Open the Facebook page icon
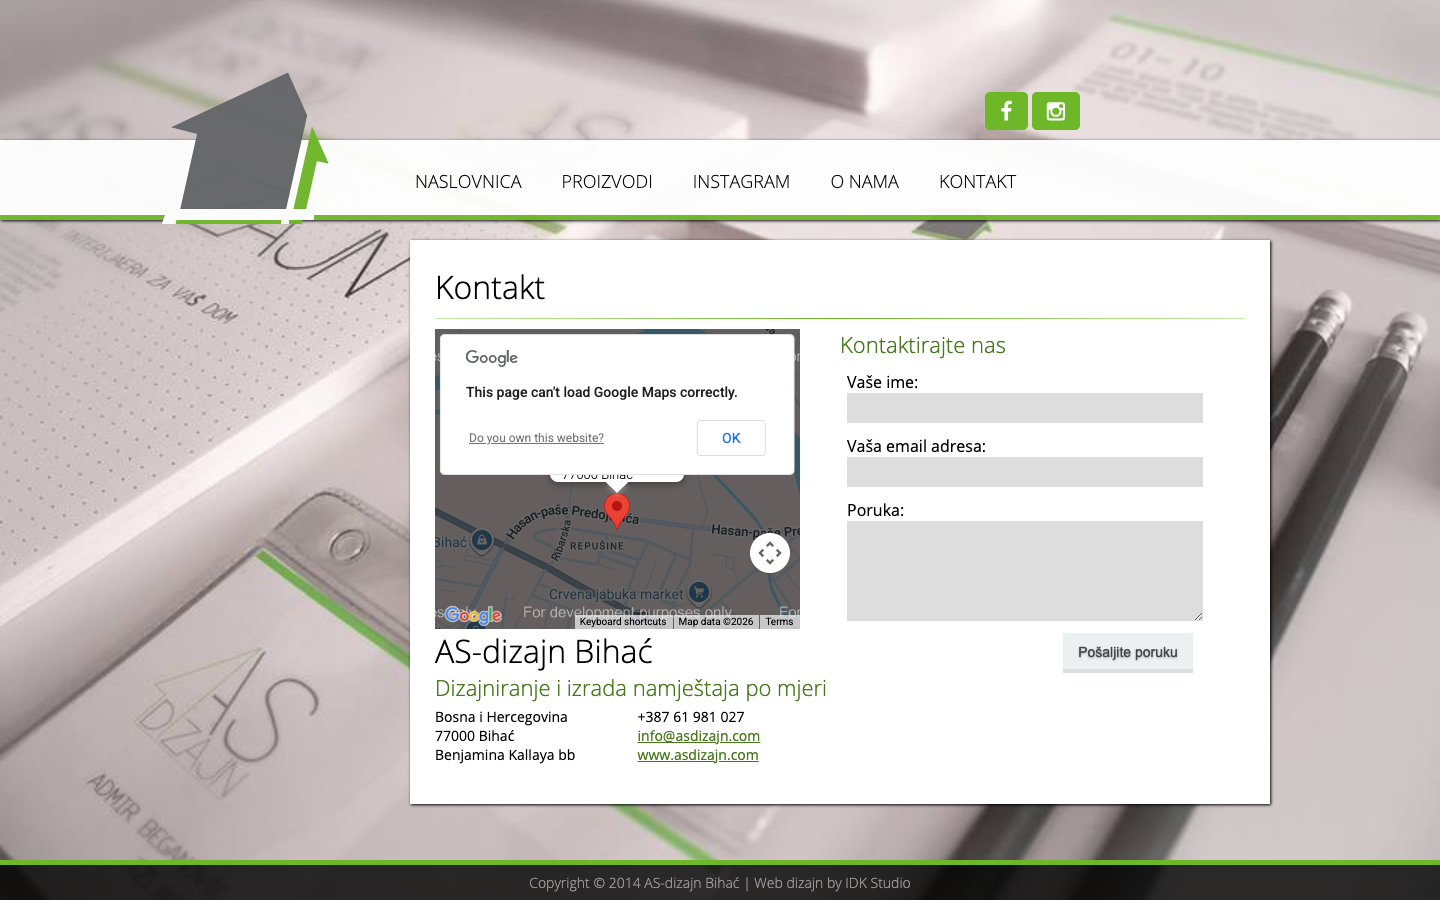 1006,111
